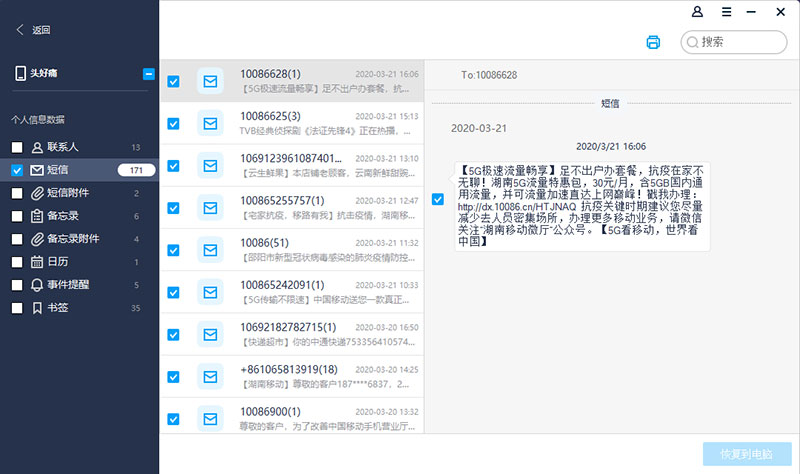Screen dimensions: 800x474
Task: Enable the 备忘录 checkbox
Action: [17, 216]
